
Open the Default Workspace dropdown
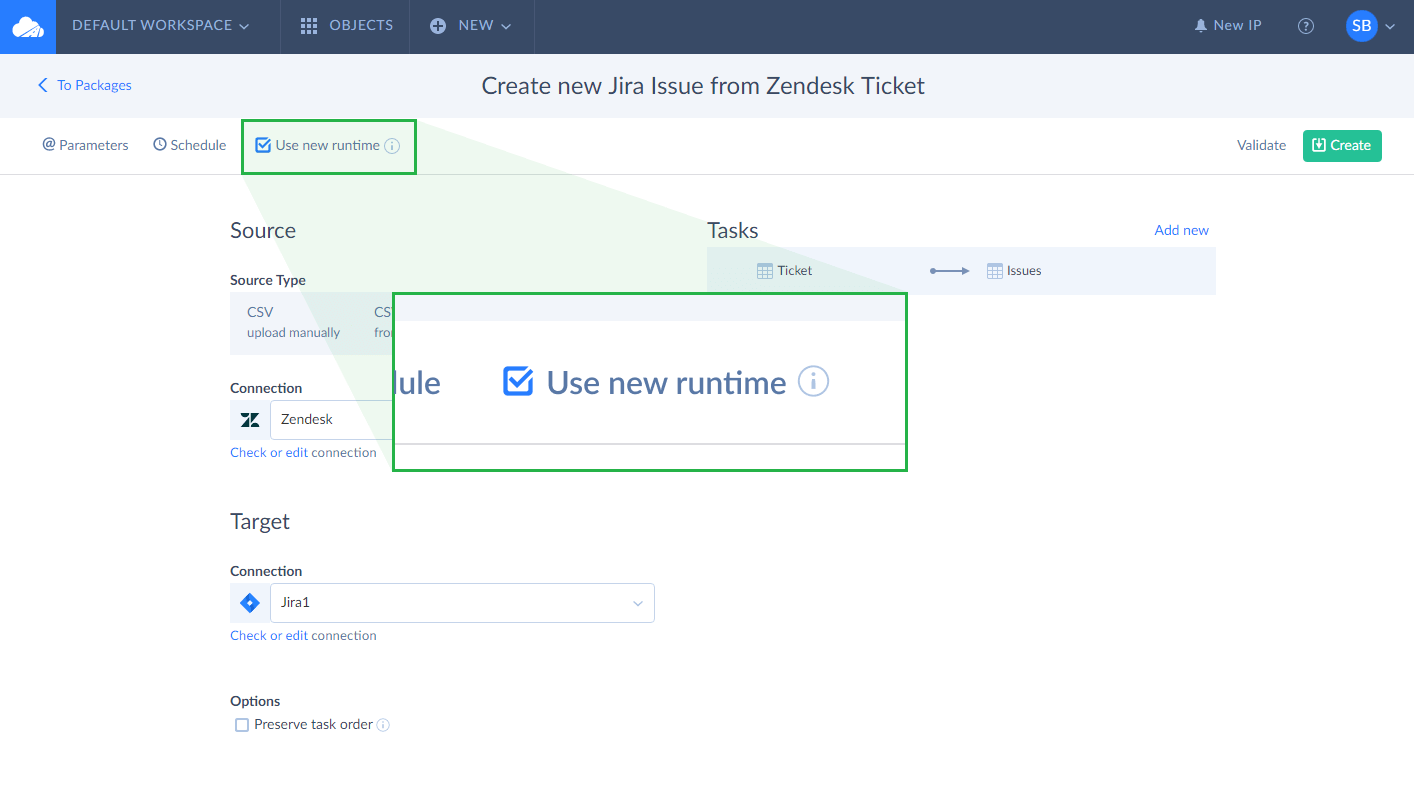click(x=161, y=26)
